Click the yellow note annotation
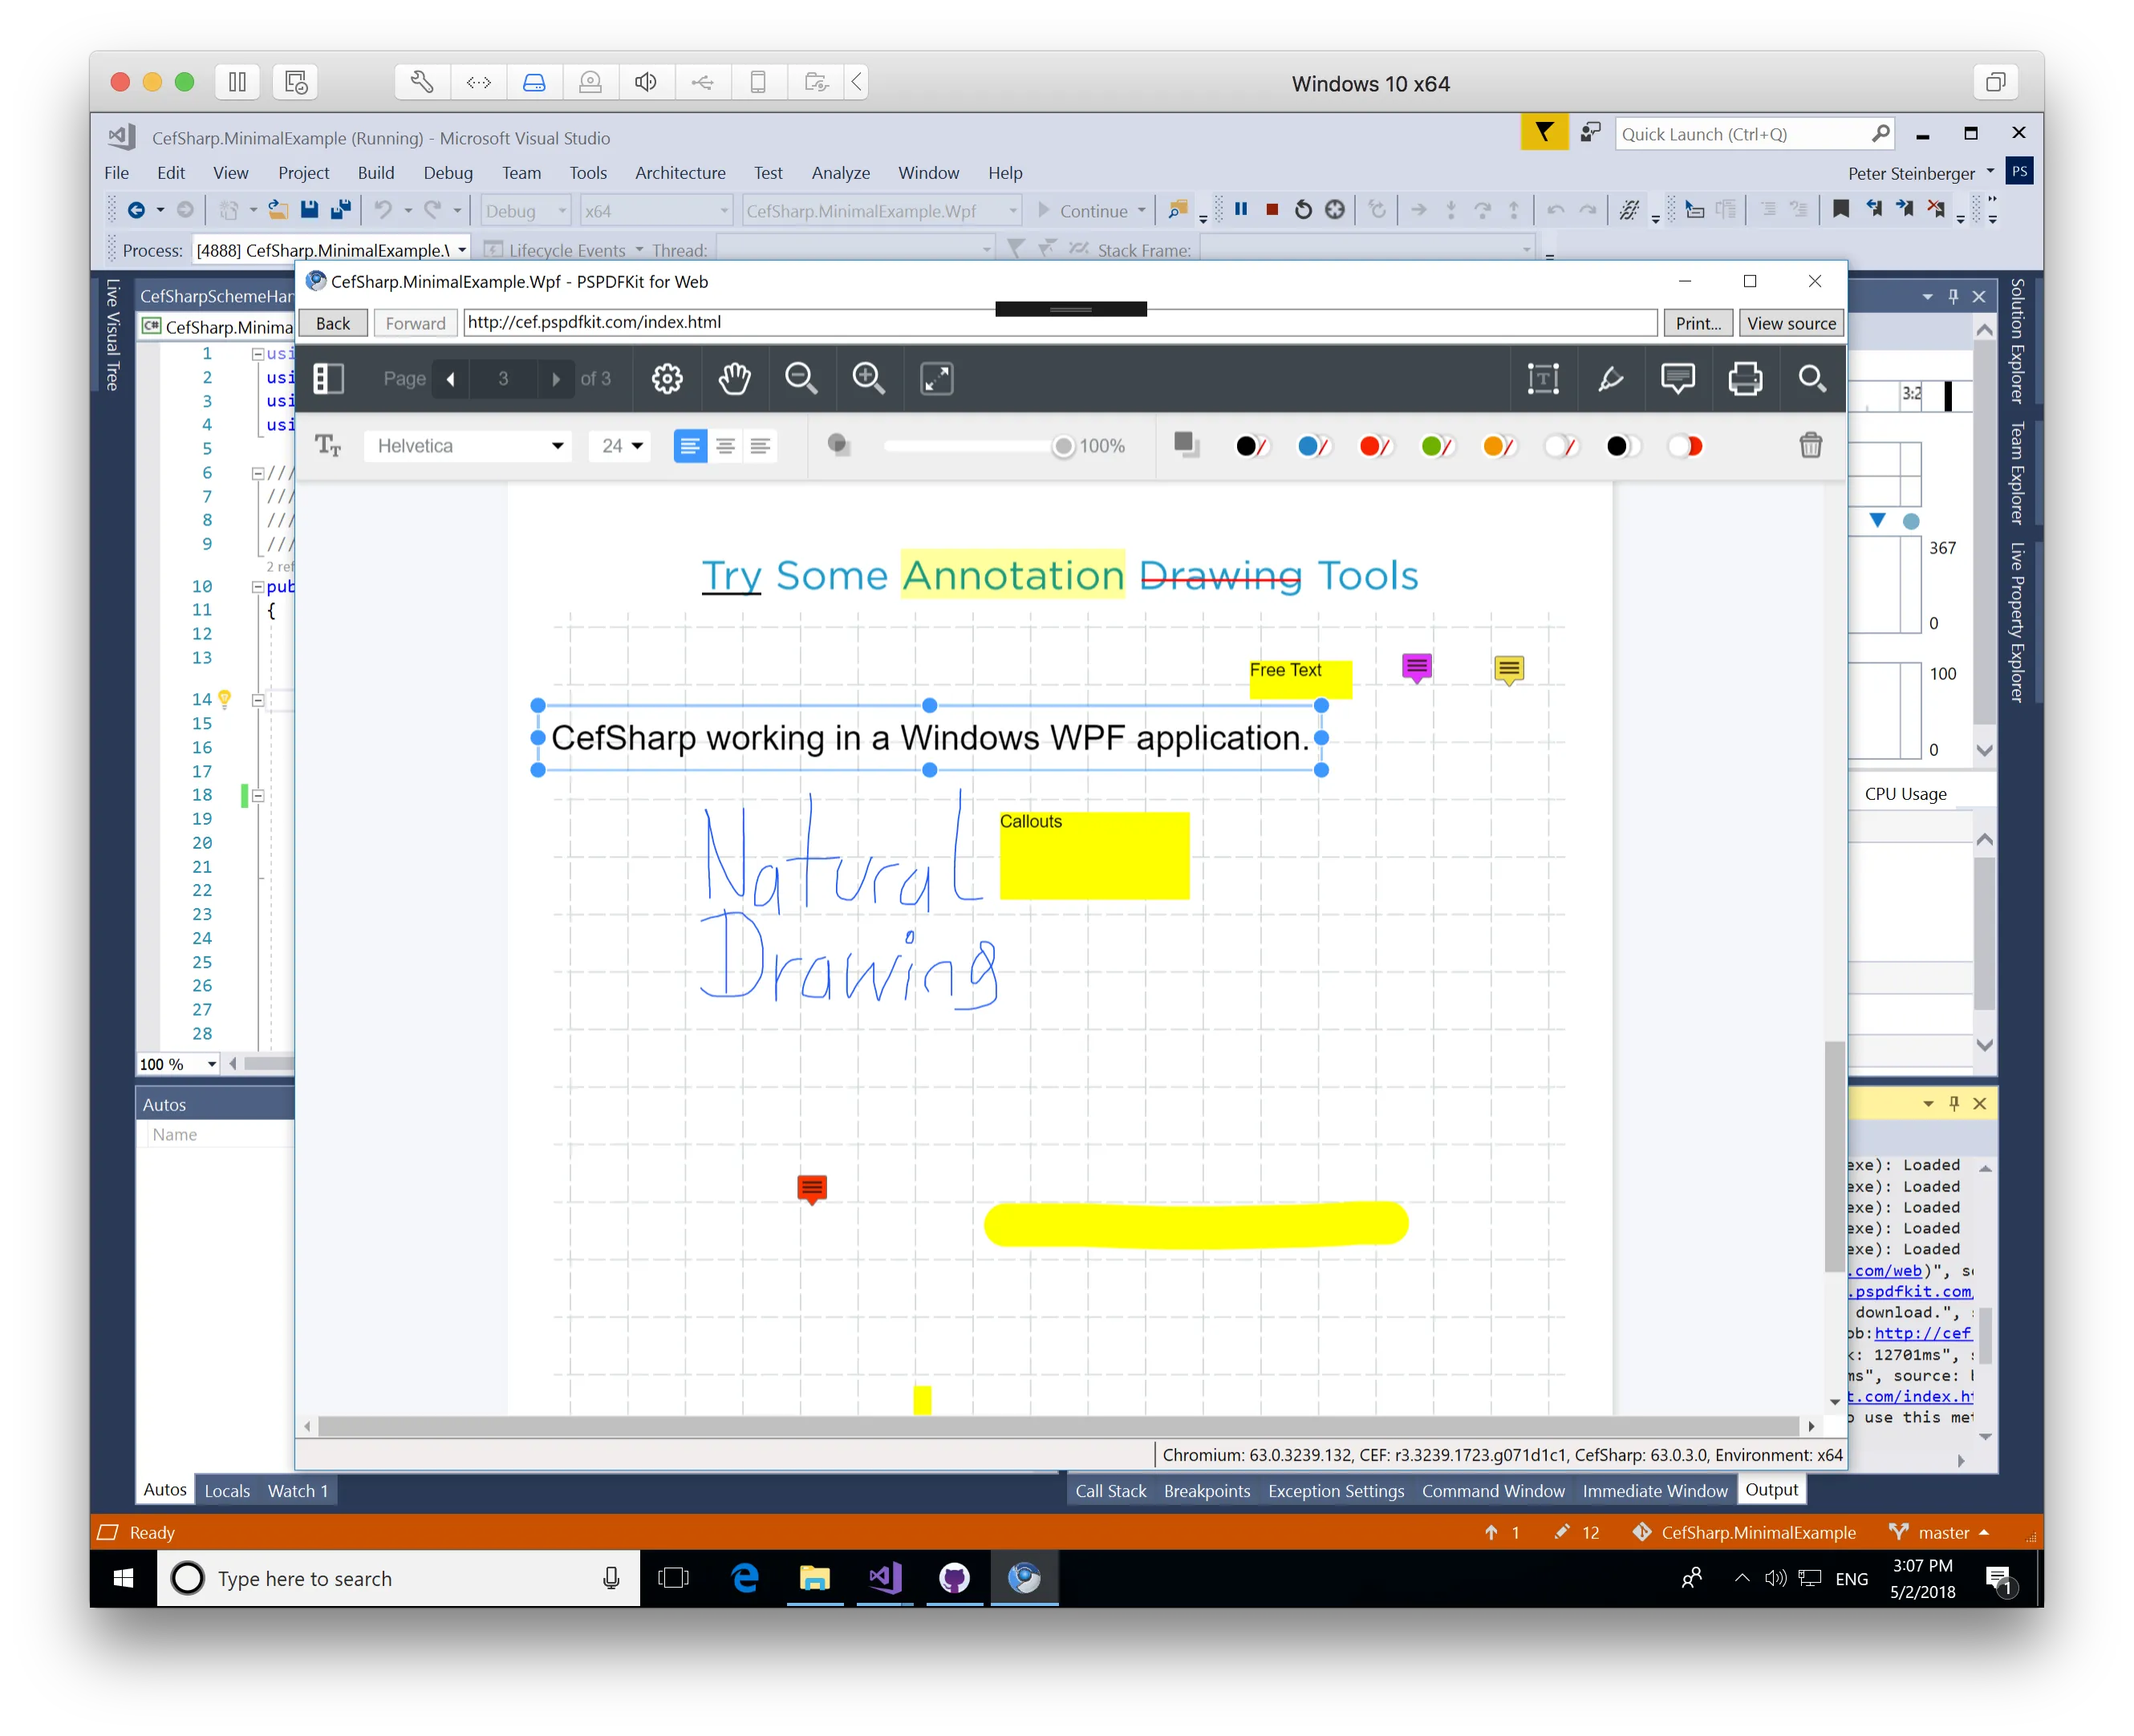This screenshot has width=2134, height=1736. click(x=1508, y=669)
